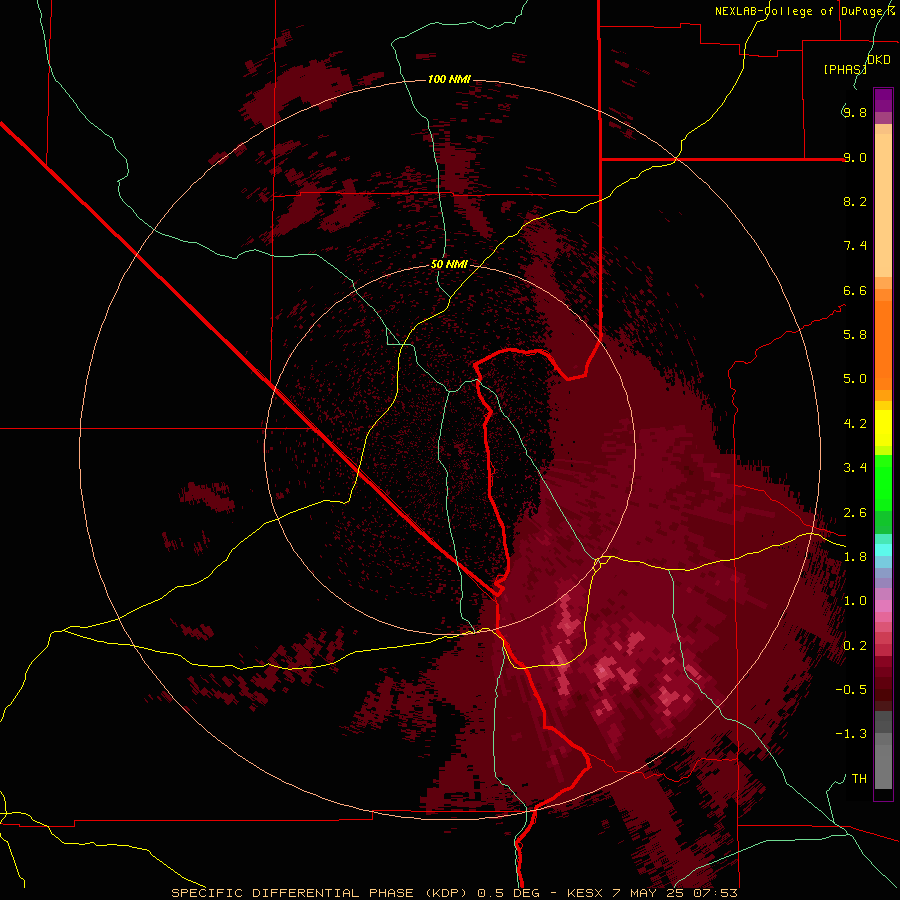This screenshot has height=900, width=900.
Task: Click the OKD text in the top right
Action: [x=879, y=60]
